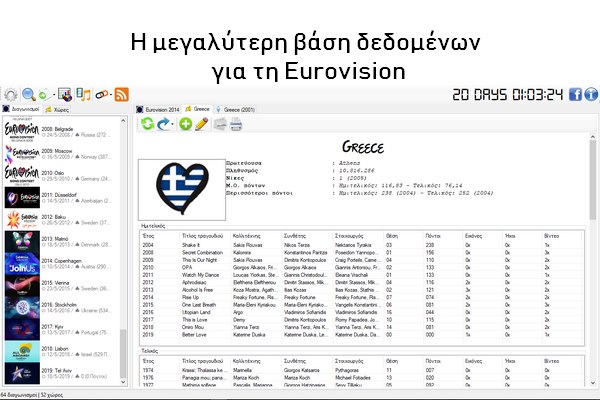Click semifinal Πόντοι column header
This screenshot has width=600, height=400.
[442, 236]
